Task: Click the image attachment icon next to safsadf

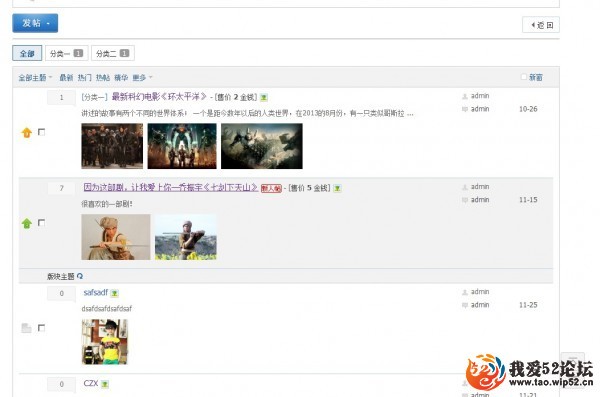Action: click(114, 293)
